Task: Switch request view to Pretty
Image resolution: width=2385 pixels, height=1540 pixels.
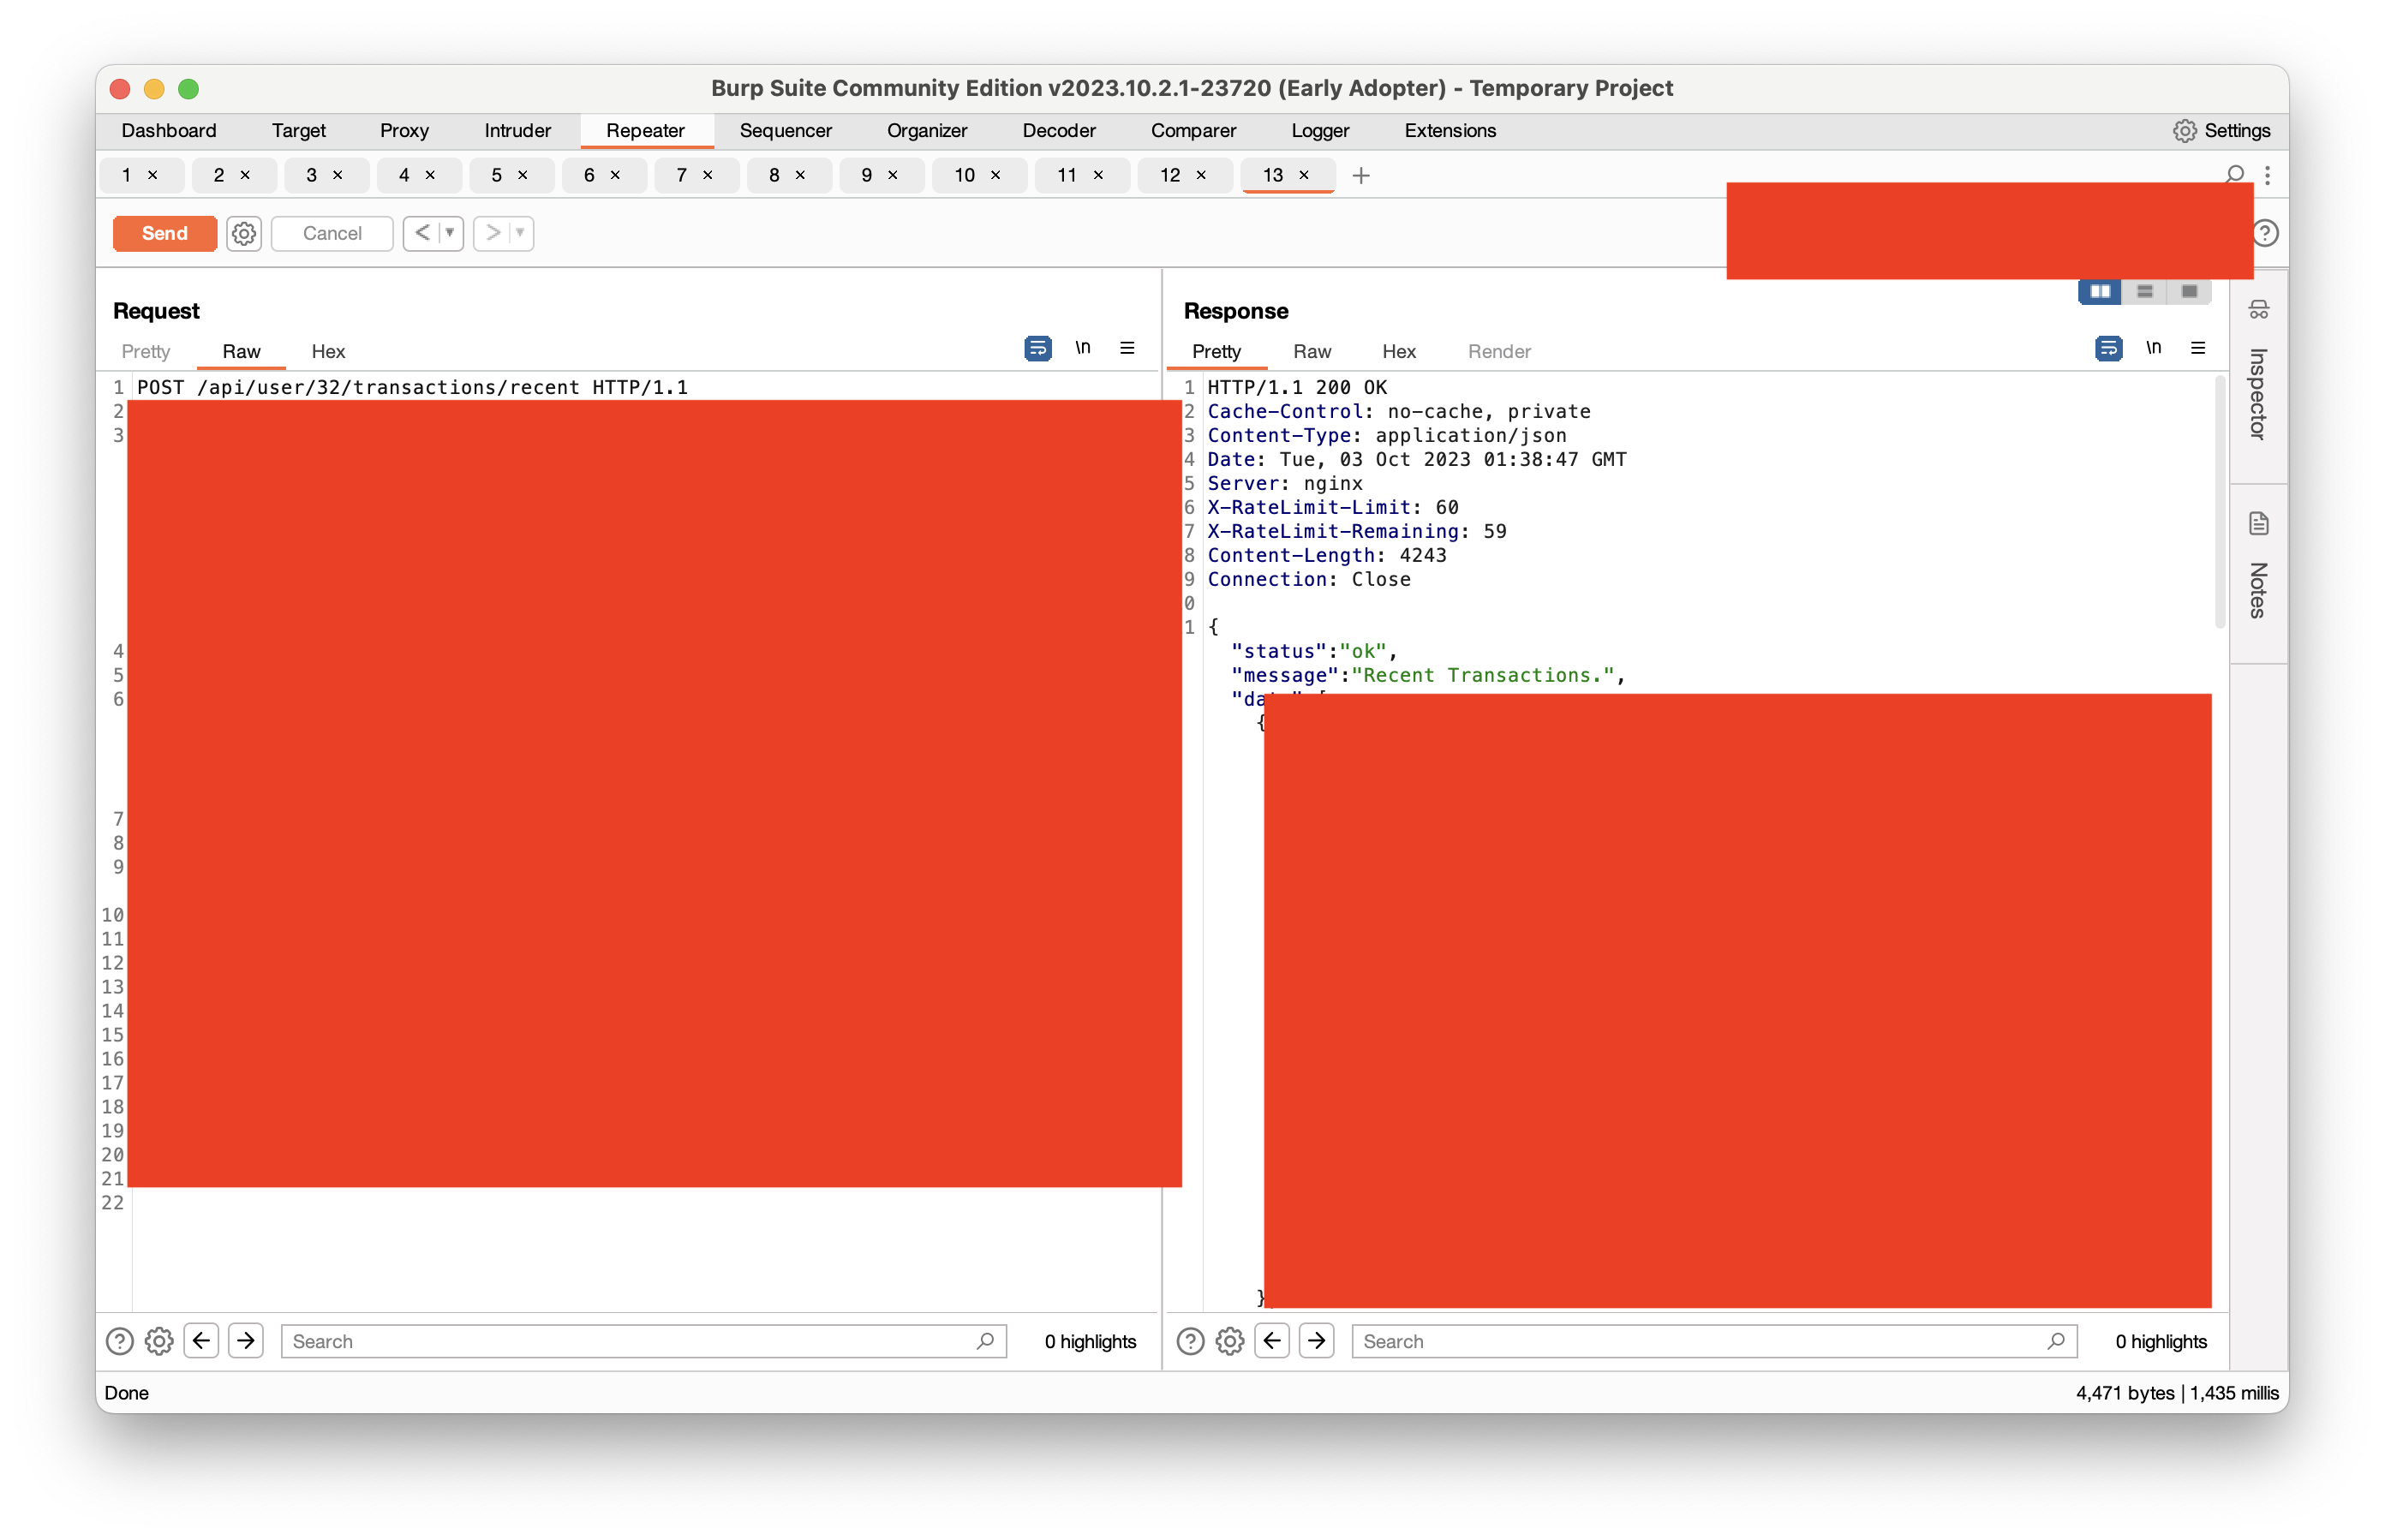Action: click(x=145, y=351)
